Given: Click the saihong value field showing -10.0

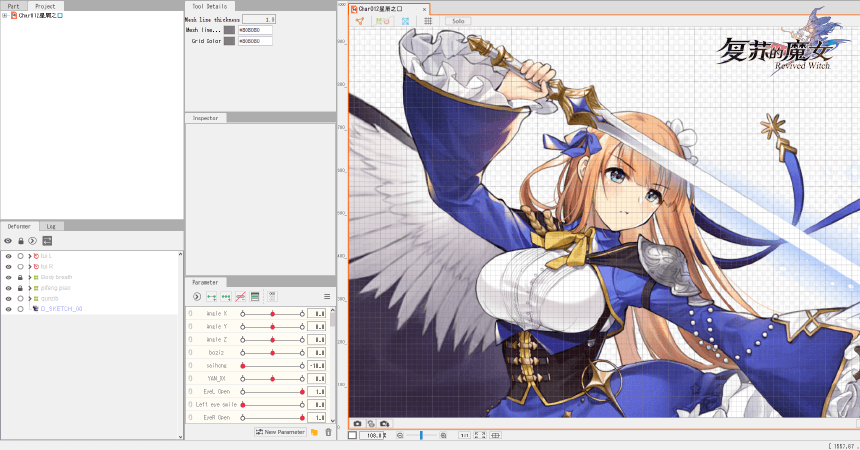Looking at the screenshot, I should coord(316,365).
